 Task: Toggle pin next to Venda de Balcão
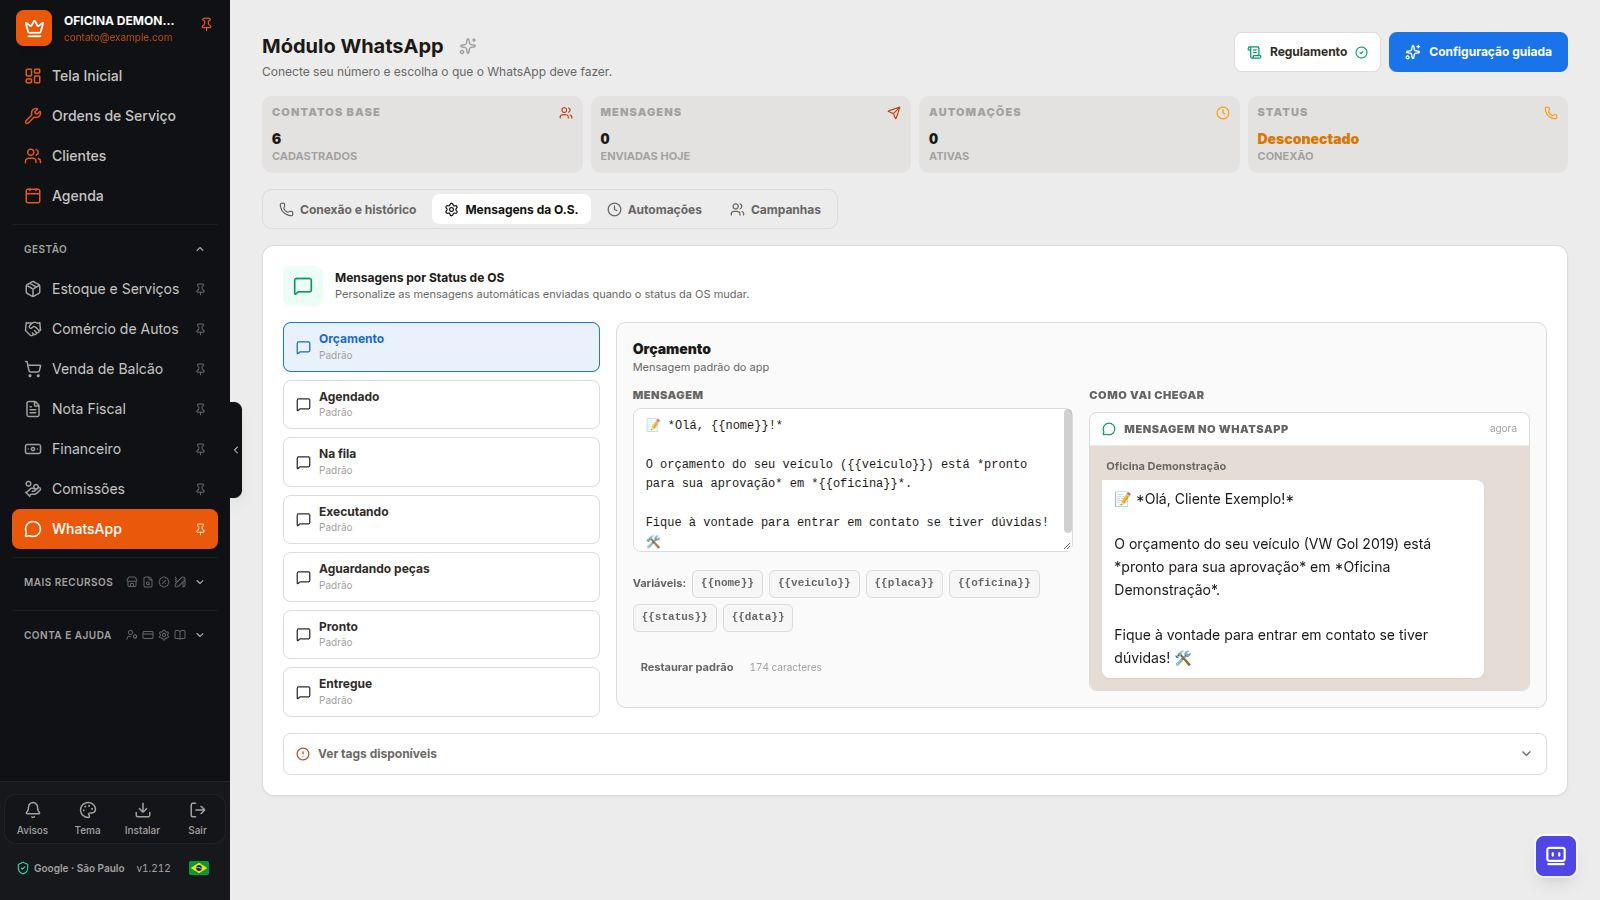[200, 369]
